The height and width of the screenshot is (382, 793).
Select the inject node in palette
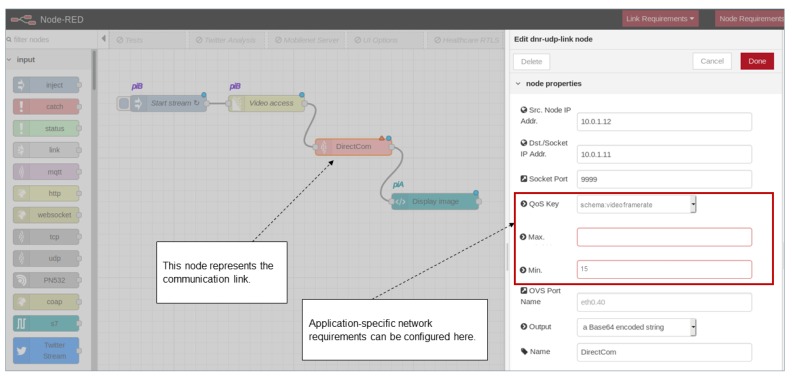tap(47, 85)
